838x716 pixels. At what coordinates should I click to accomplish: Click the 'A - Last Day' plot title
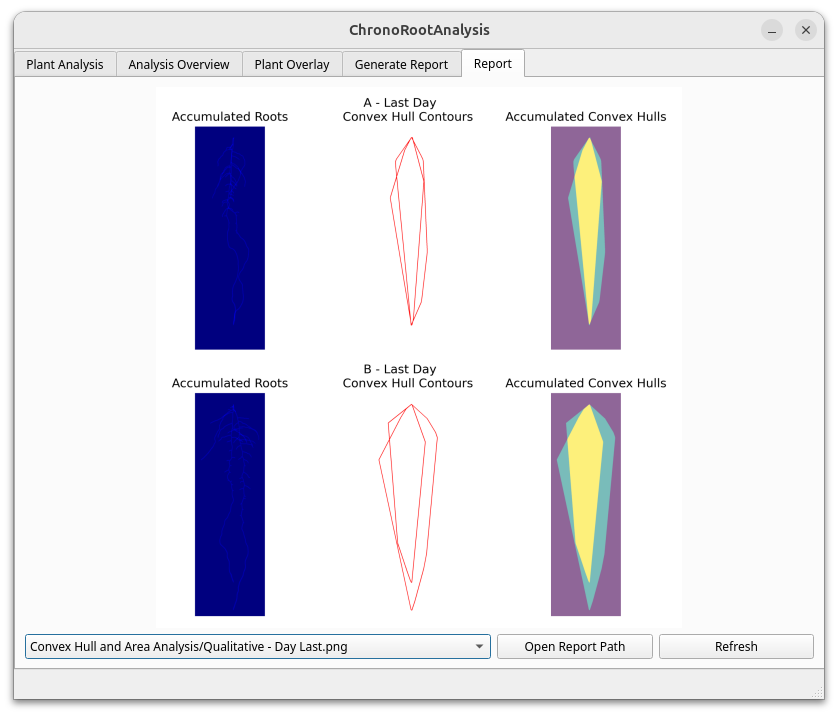click(x=400, y=103)
